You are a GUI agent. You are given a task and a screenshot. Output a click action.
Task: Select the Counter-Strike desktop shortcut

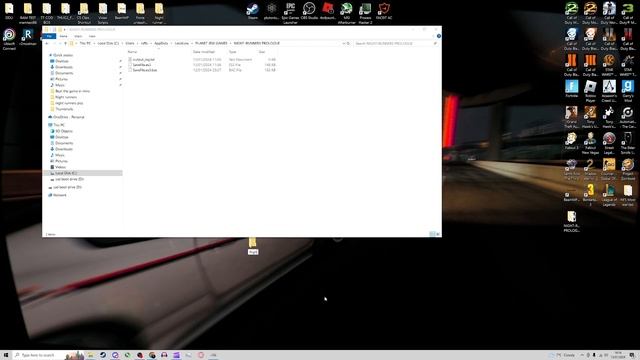pos(609,169)
